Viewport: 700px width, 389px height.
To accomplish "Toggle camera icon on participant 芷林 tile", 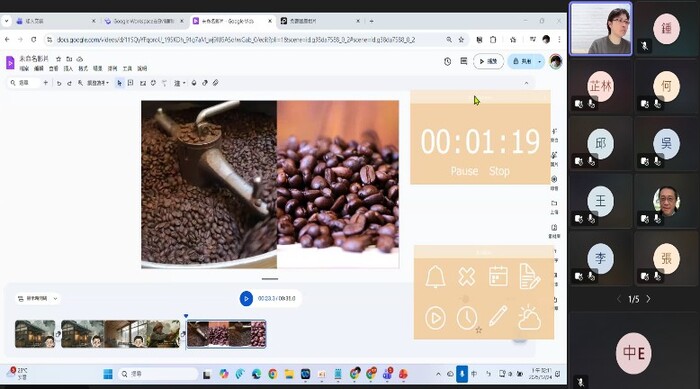I will 579,104.
